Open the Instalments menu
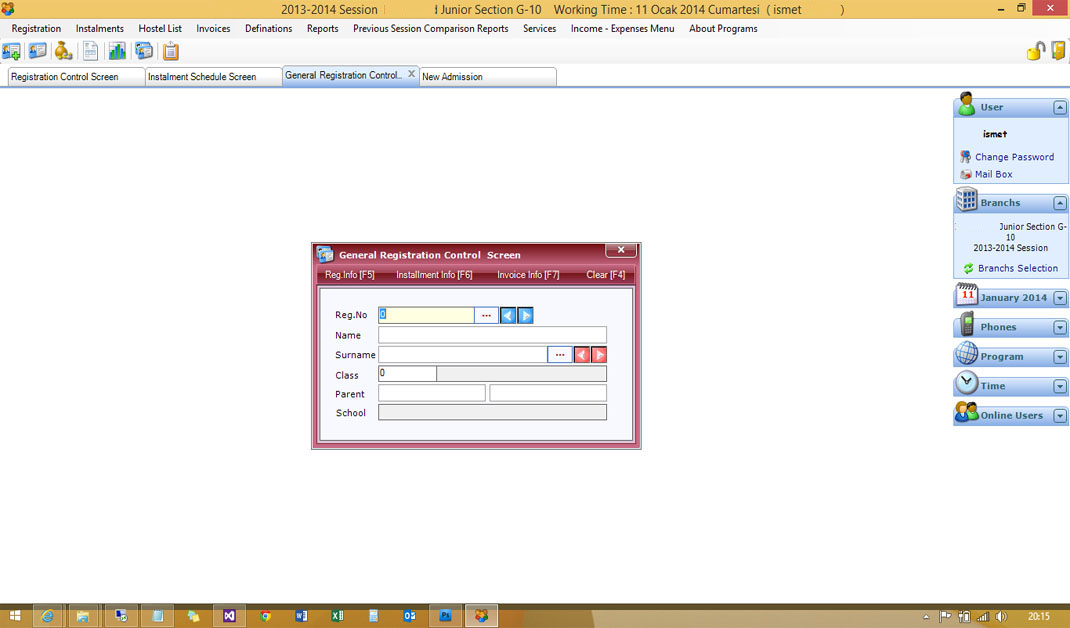 click(x=100, y=29)
